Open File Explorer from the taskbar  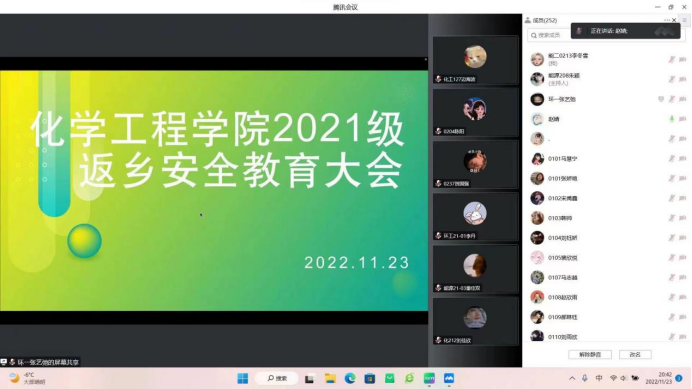click(x=330, y=378)
